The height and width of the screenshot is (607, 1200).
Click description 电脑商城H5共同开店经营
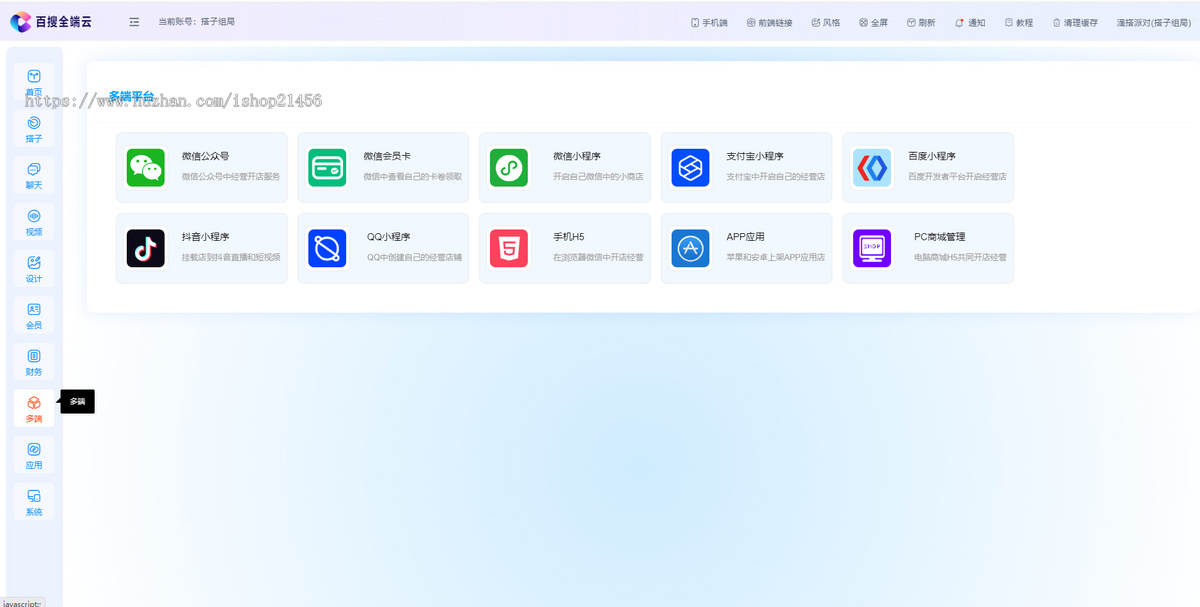click(x=961, y=257)
